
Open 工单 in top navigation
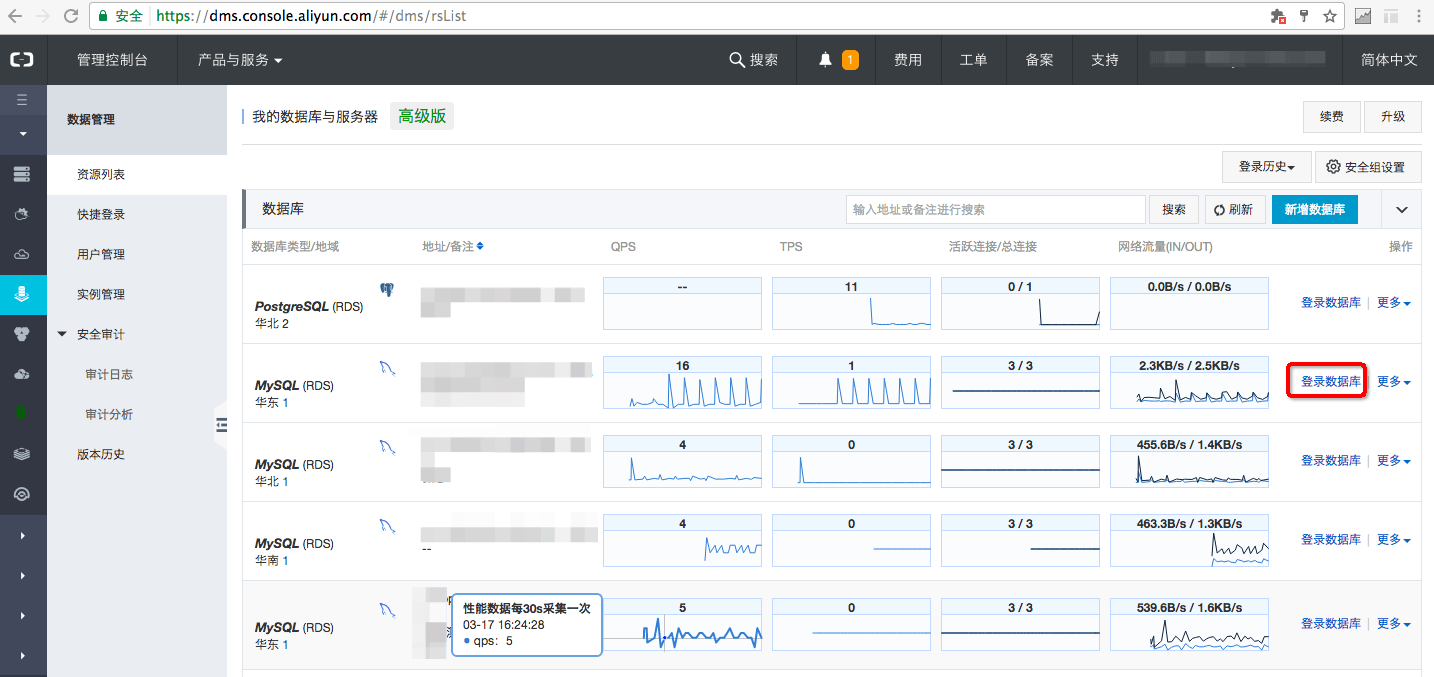[974, 60]
